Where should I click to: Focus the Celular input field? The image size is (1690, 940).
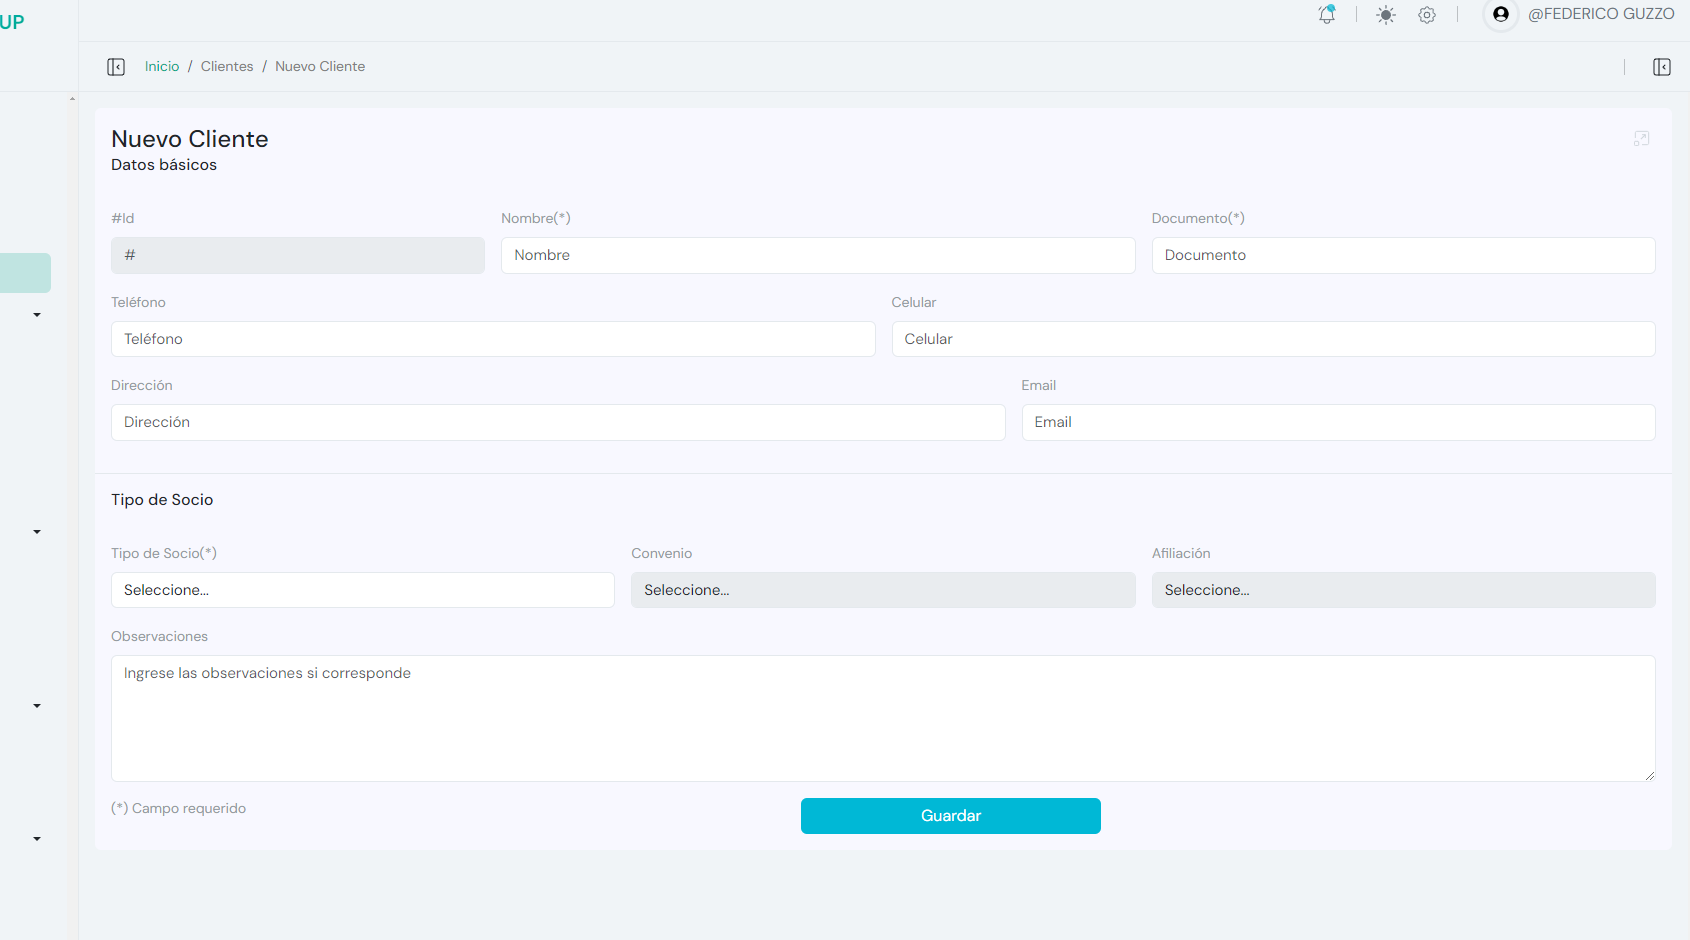coord(1273,339)
